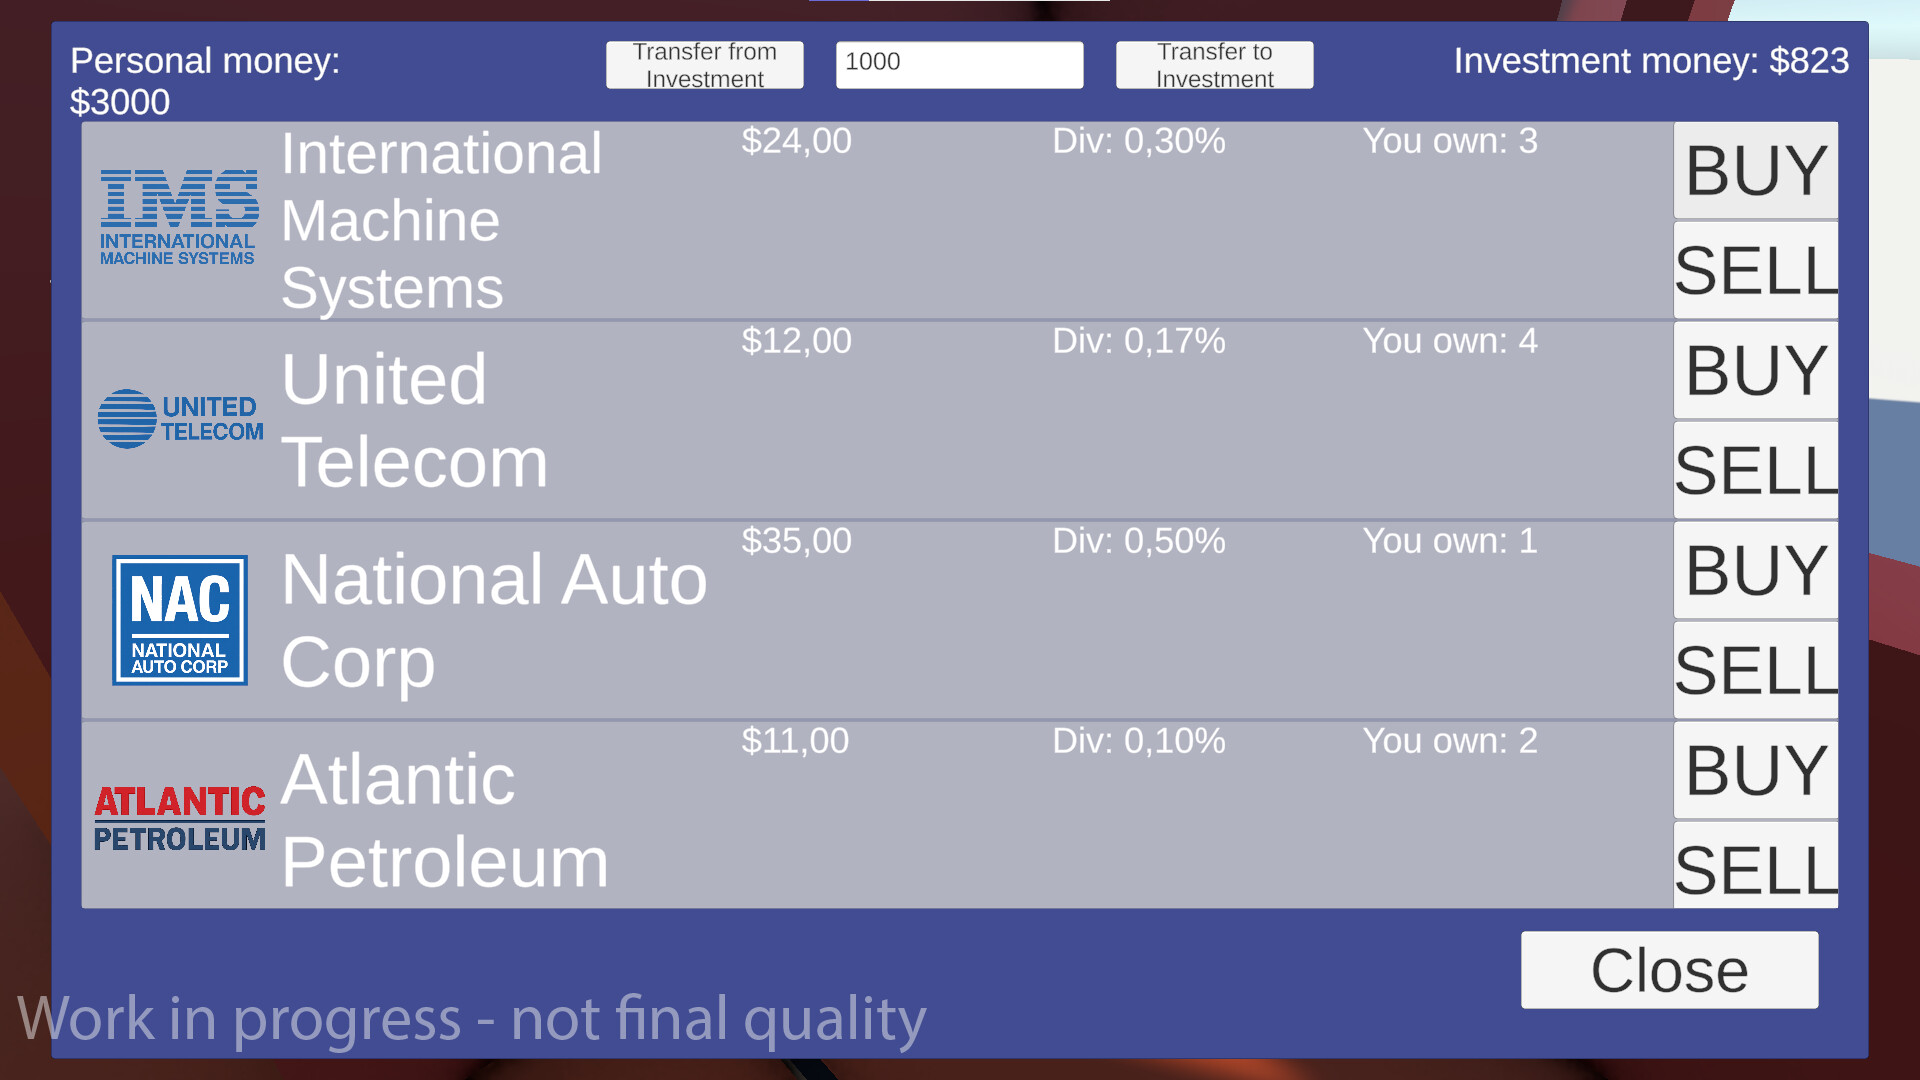Buy shares of Atlantic Petroleum
The height and width of the screenshot is (1080, 1920).
[1754, 770]
